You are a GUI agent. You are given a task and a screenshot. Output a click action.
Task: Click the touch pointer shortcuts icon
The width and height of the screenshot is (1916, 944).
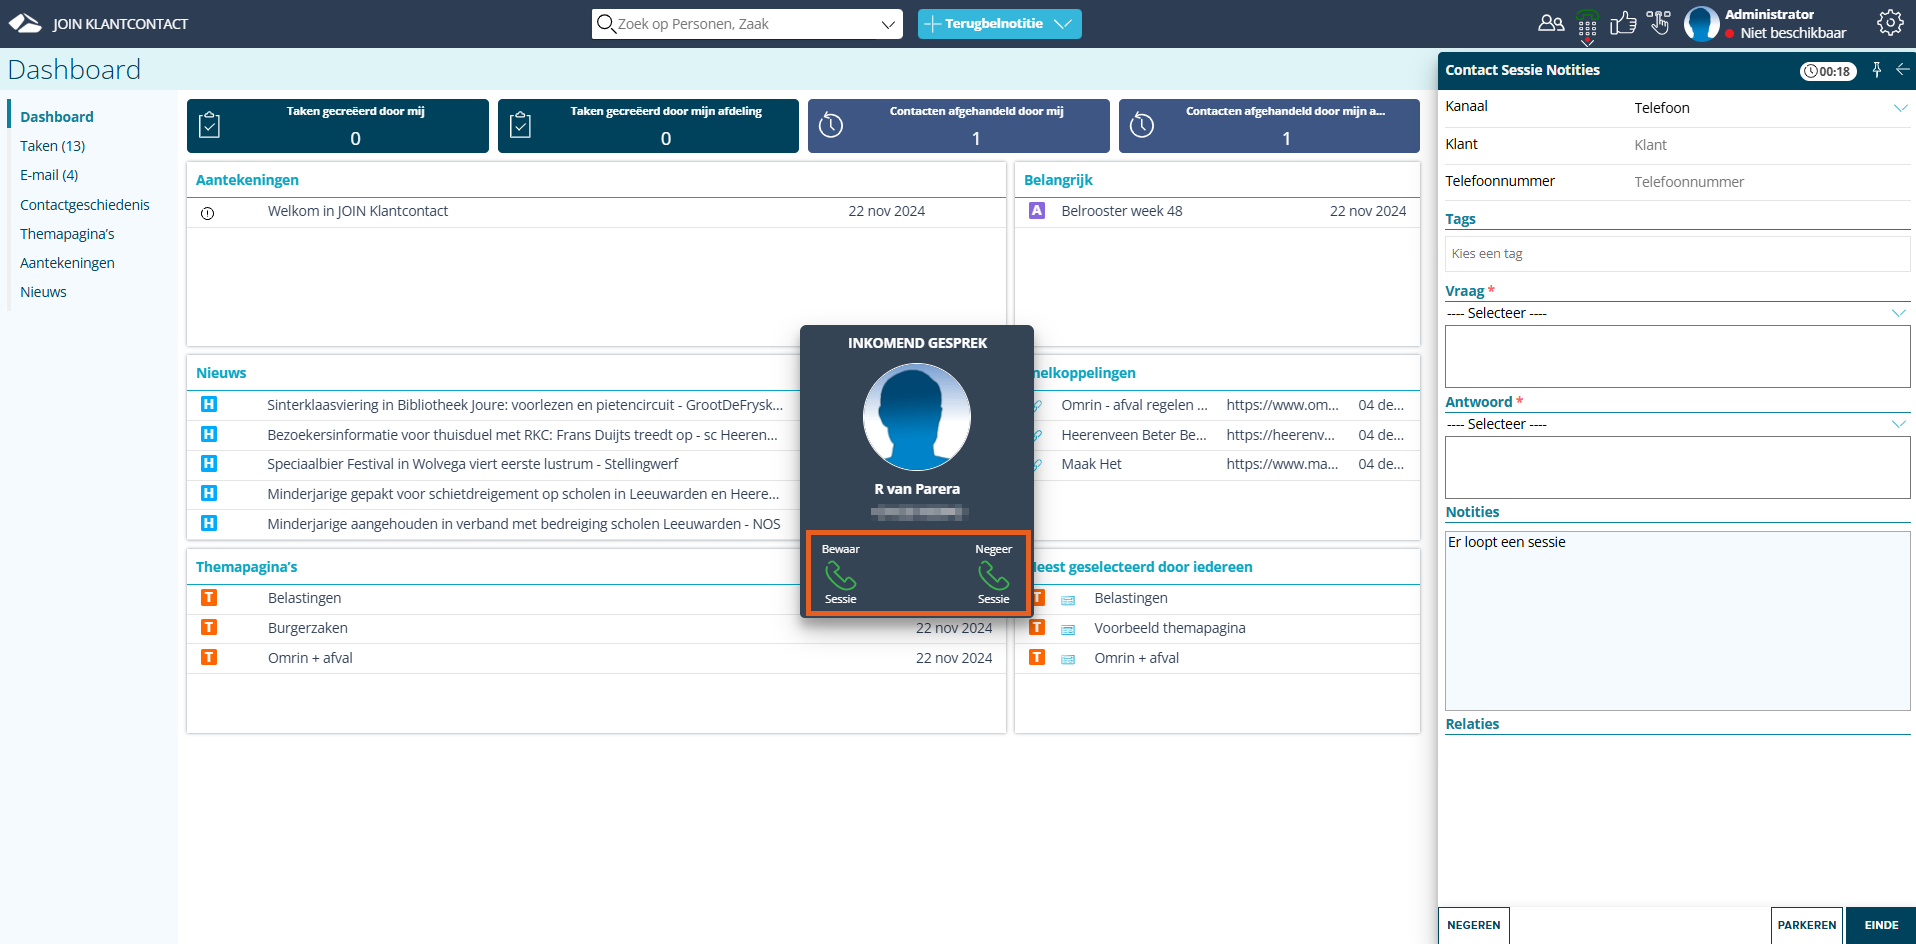pos(1659,23)
